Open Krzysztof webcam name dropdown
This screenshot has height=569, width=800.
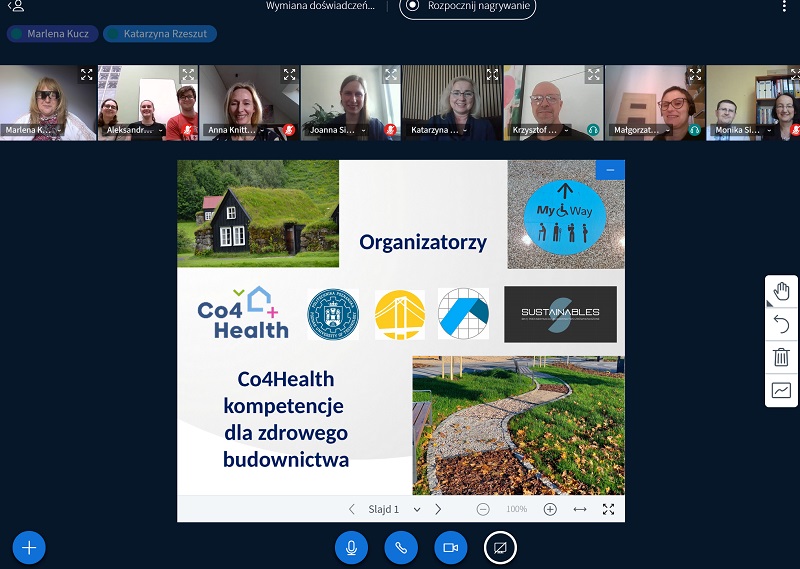pos(540,130)
